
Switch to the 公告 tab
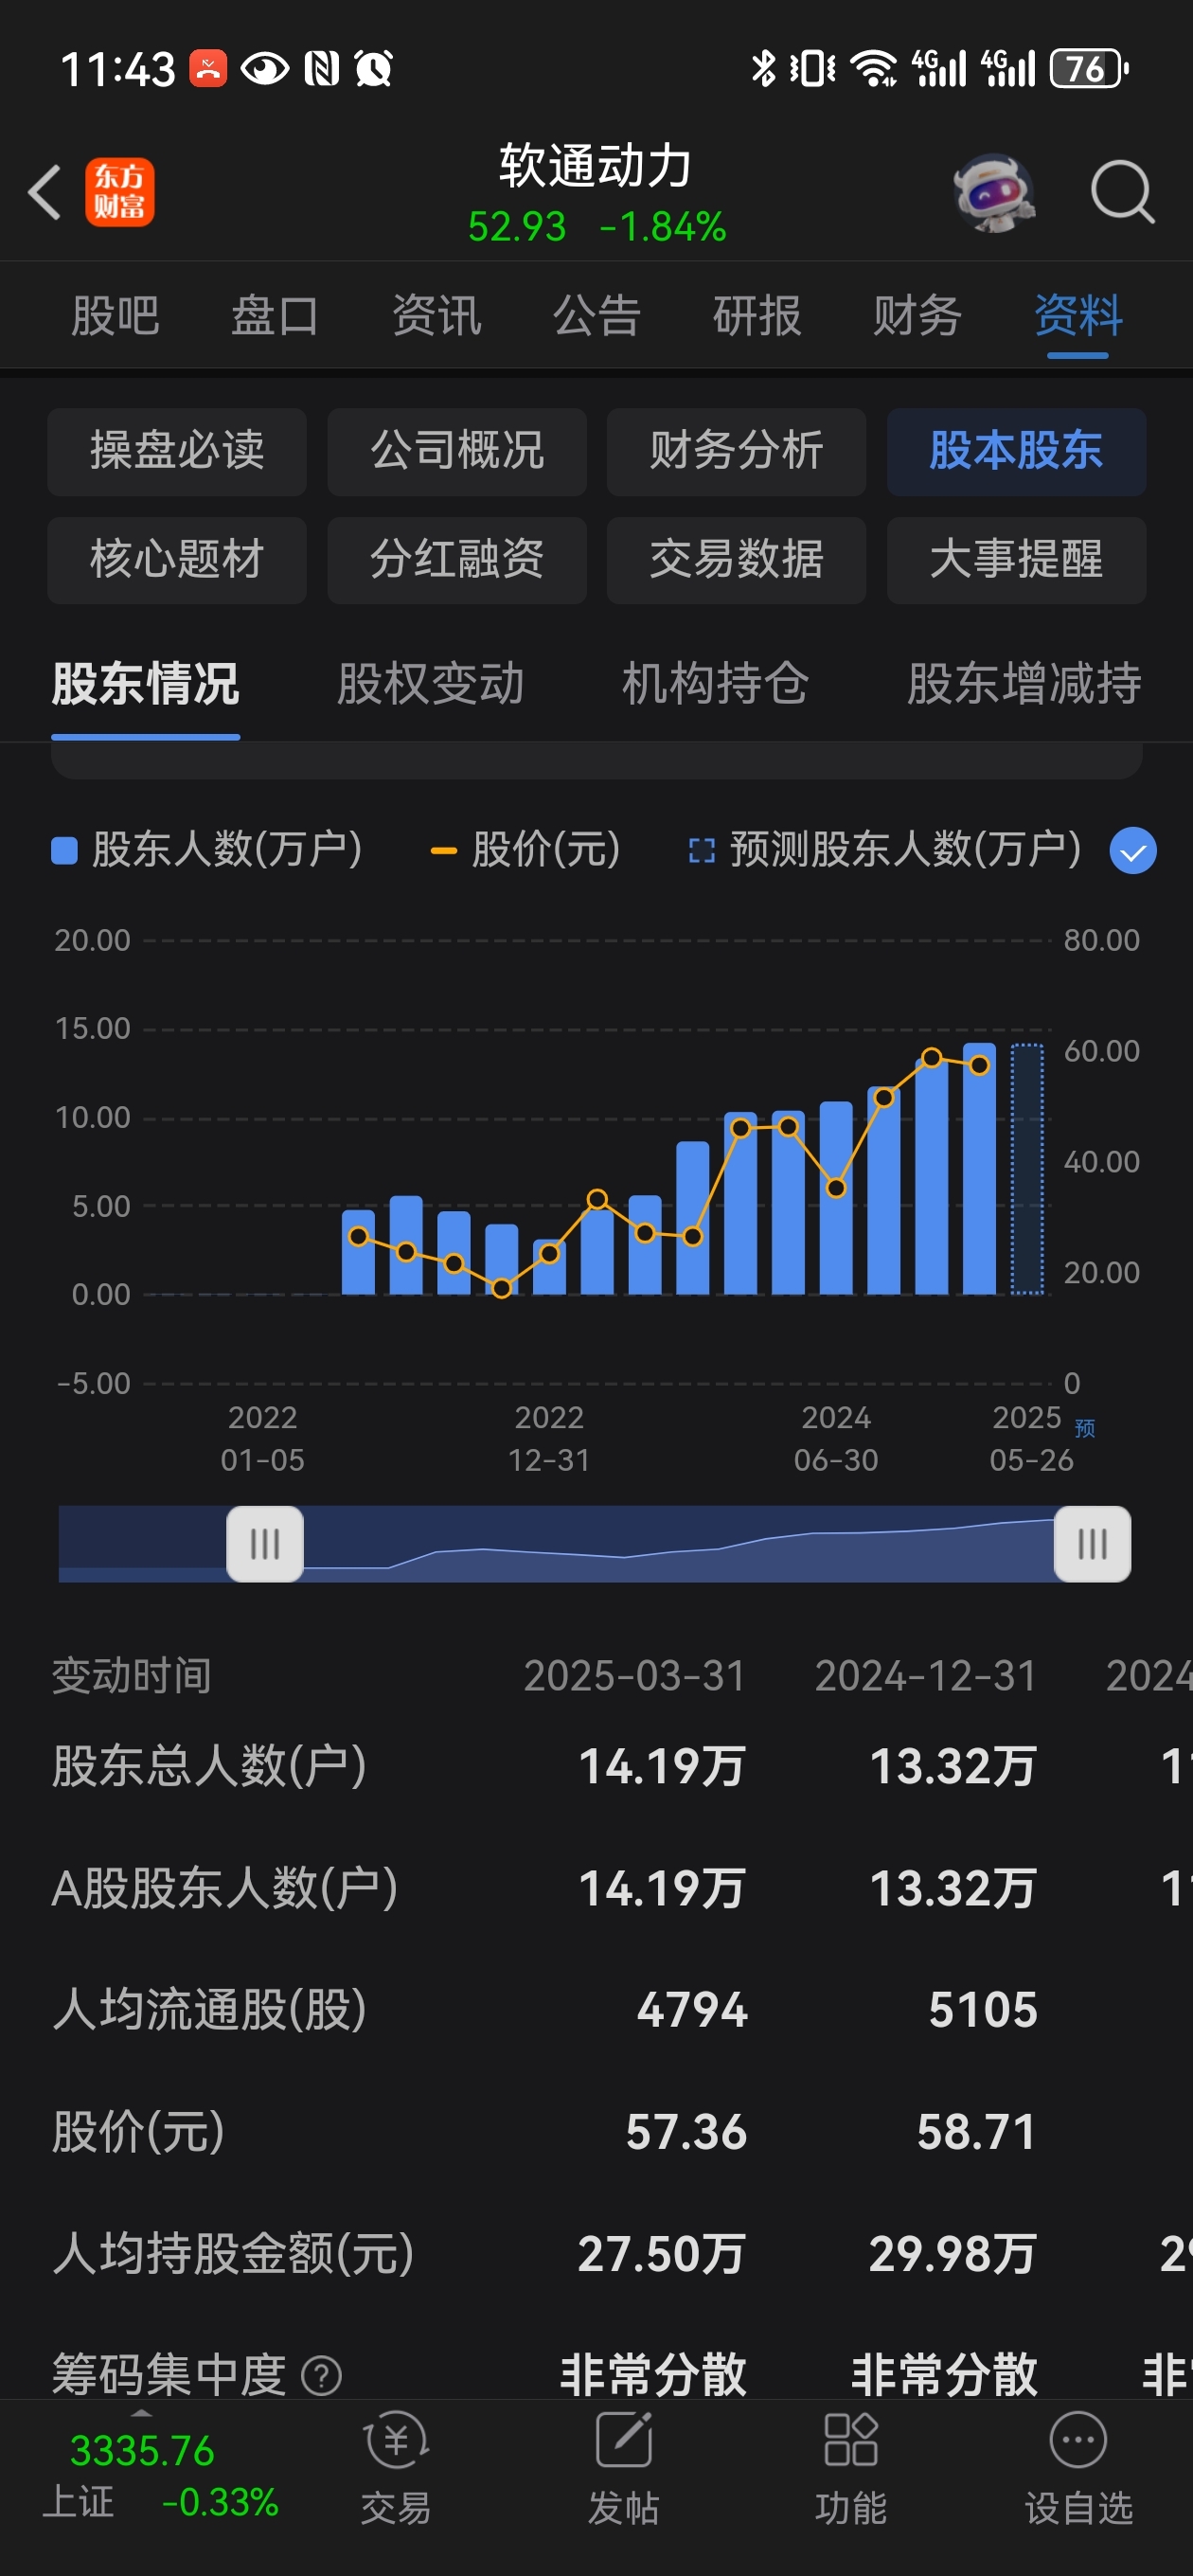pos(597,316)
